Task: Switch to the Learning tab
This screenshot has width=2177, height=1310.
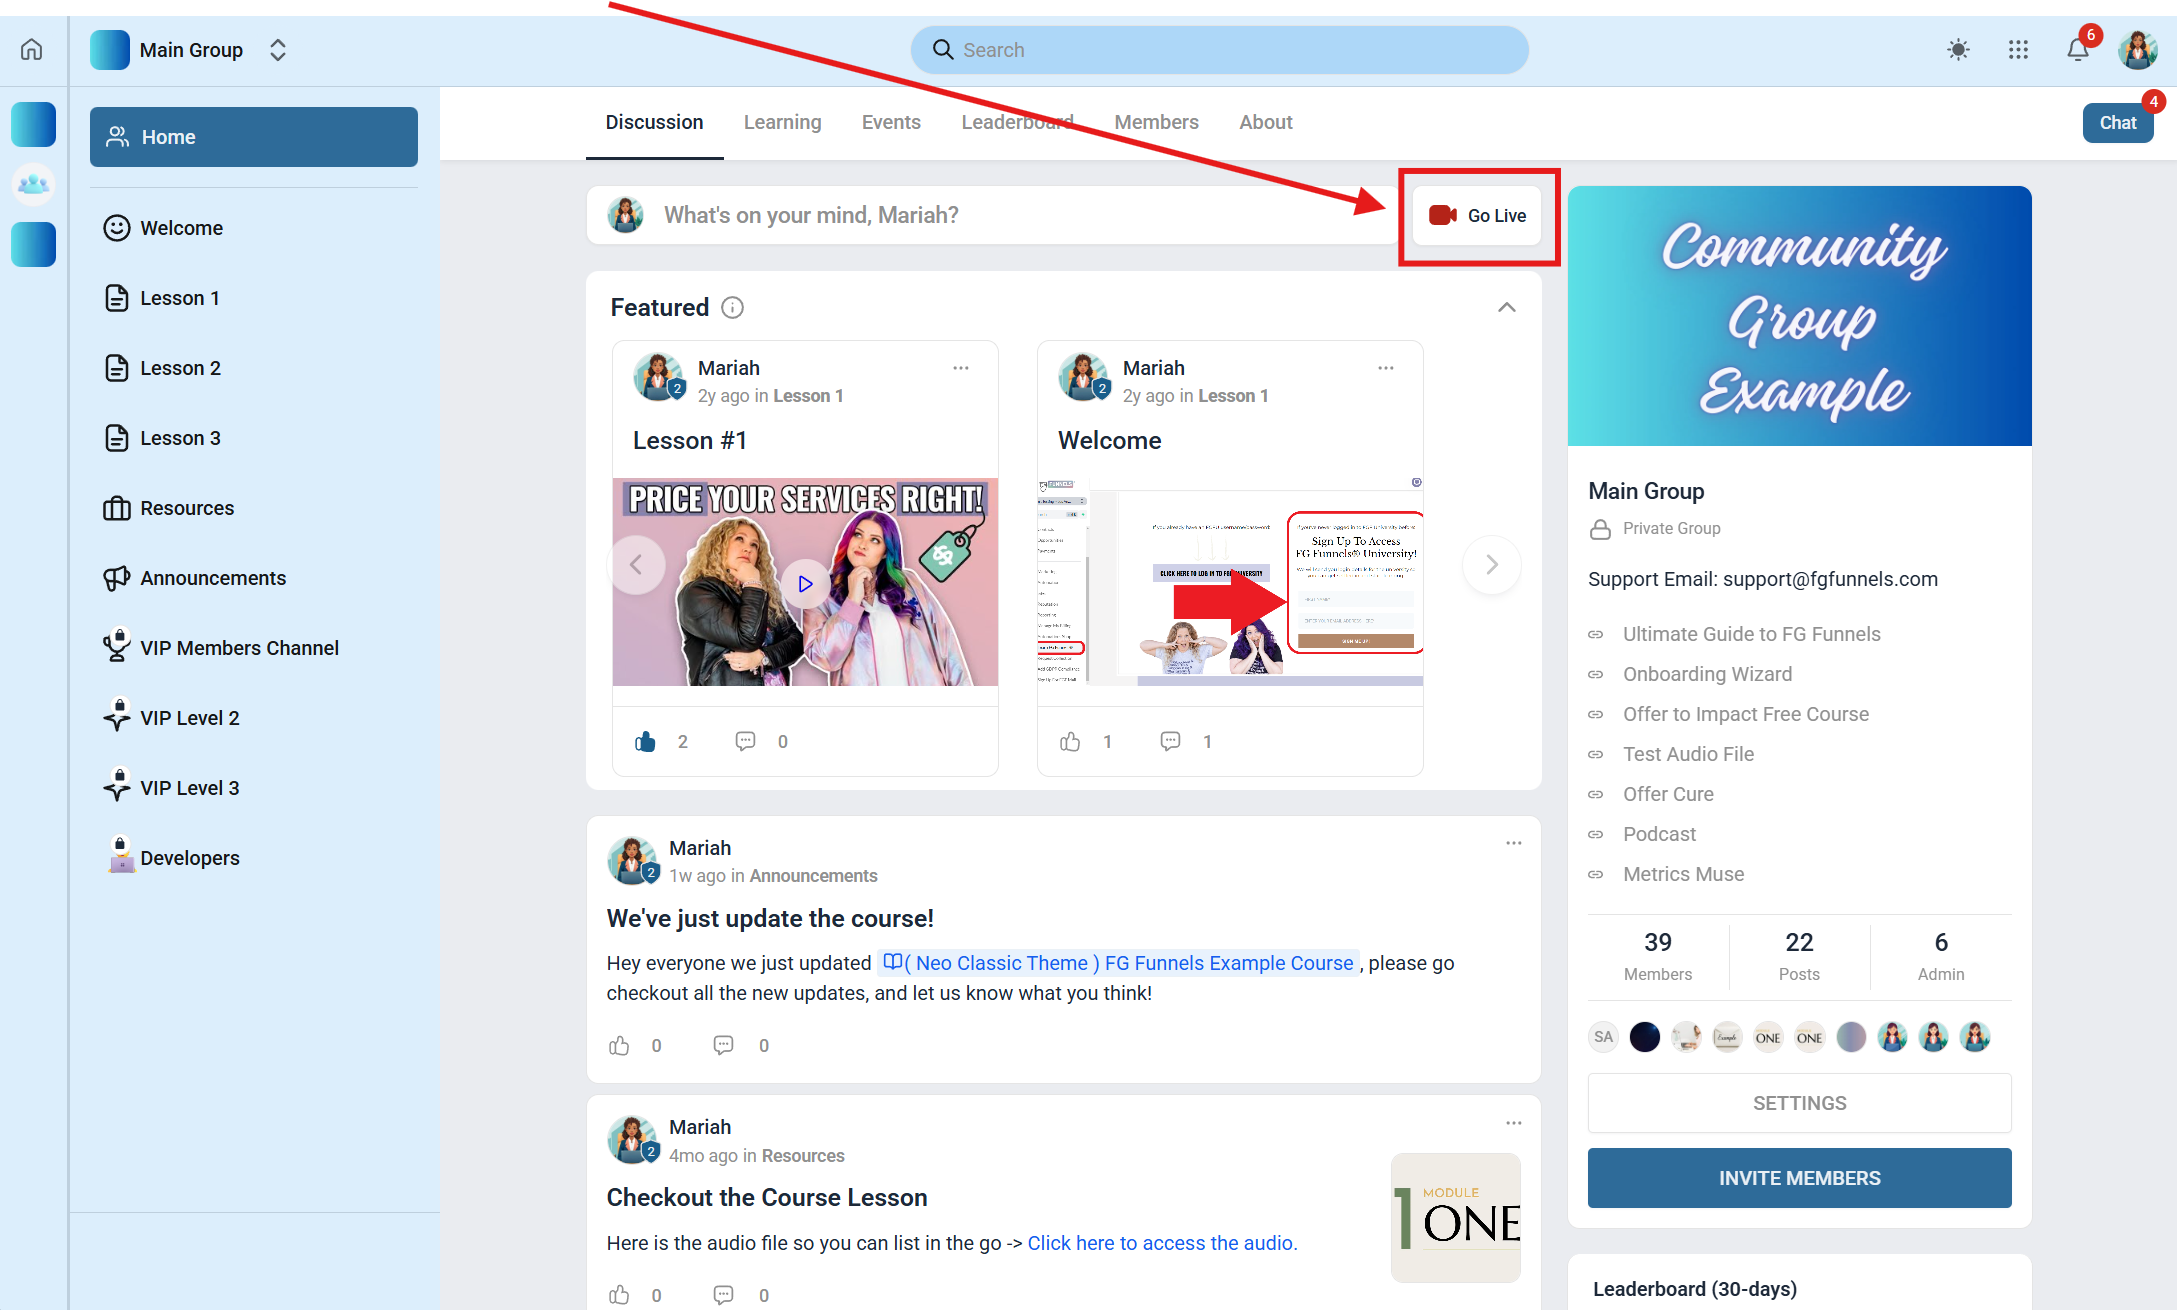Action: [782, 122]
